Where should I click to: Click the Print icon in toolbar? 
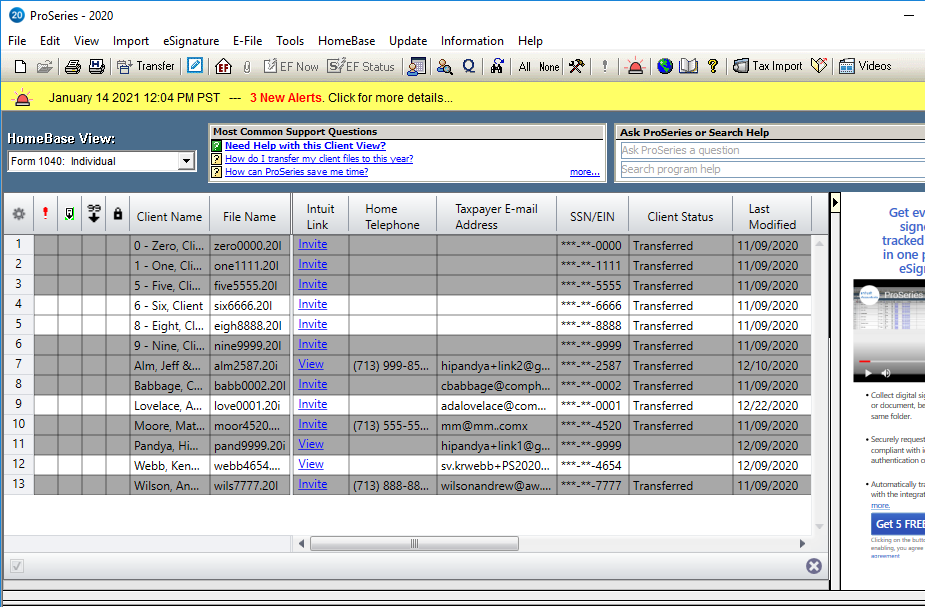[x=73, y=66]
